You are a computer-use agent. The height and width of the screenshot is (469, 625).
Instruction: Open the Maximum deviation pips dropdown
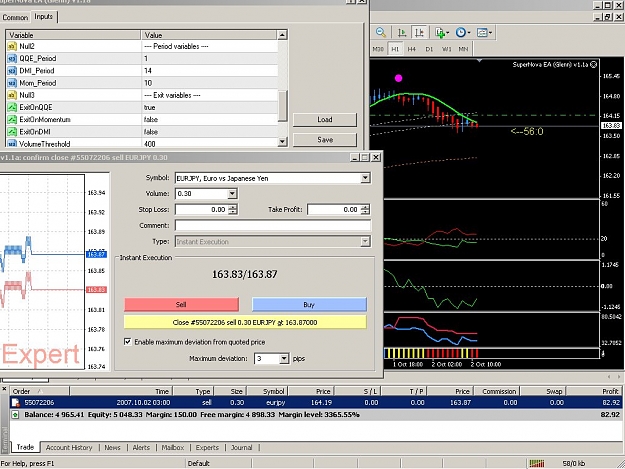point(283,359)
